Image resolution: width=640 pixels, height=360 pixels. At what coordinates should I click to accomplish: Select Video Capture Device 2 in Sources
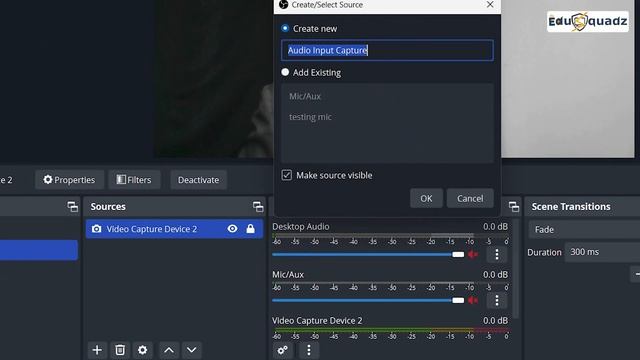click(174, 229)
